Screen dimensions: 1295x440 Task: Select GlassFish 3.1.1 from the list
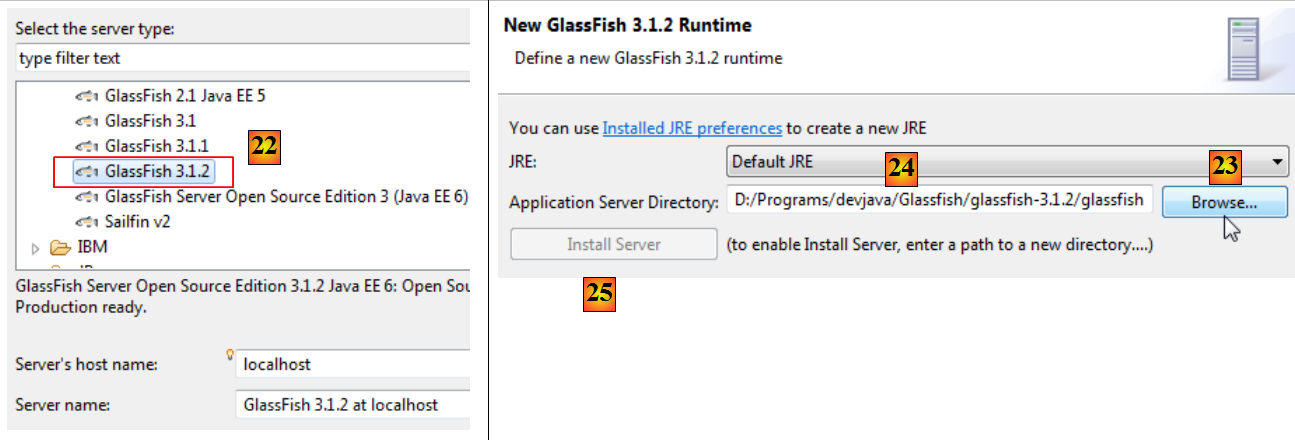(x=143, y=146)
